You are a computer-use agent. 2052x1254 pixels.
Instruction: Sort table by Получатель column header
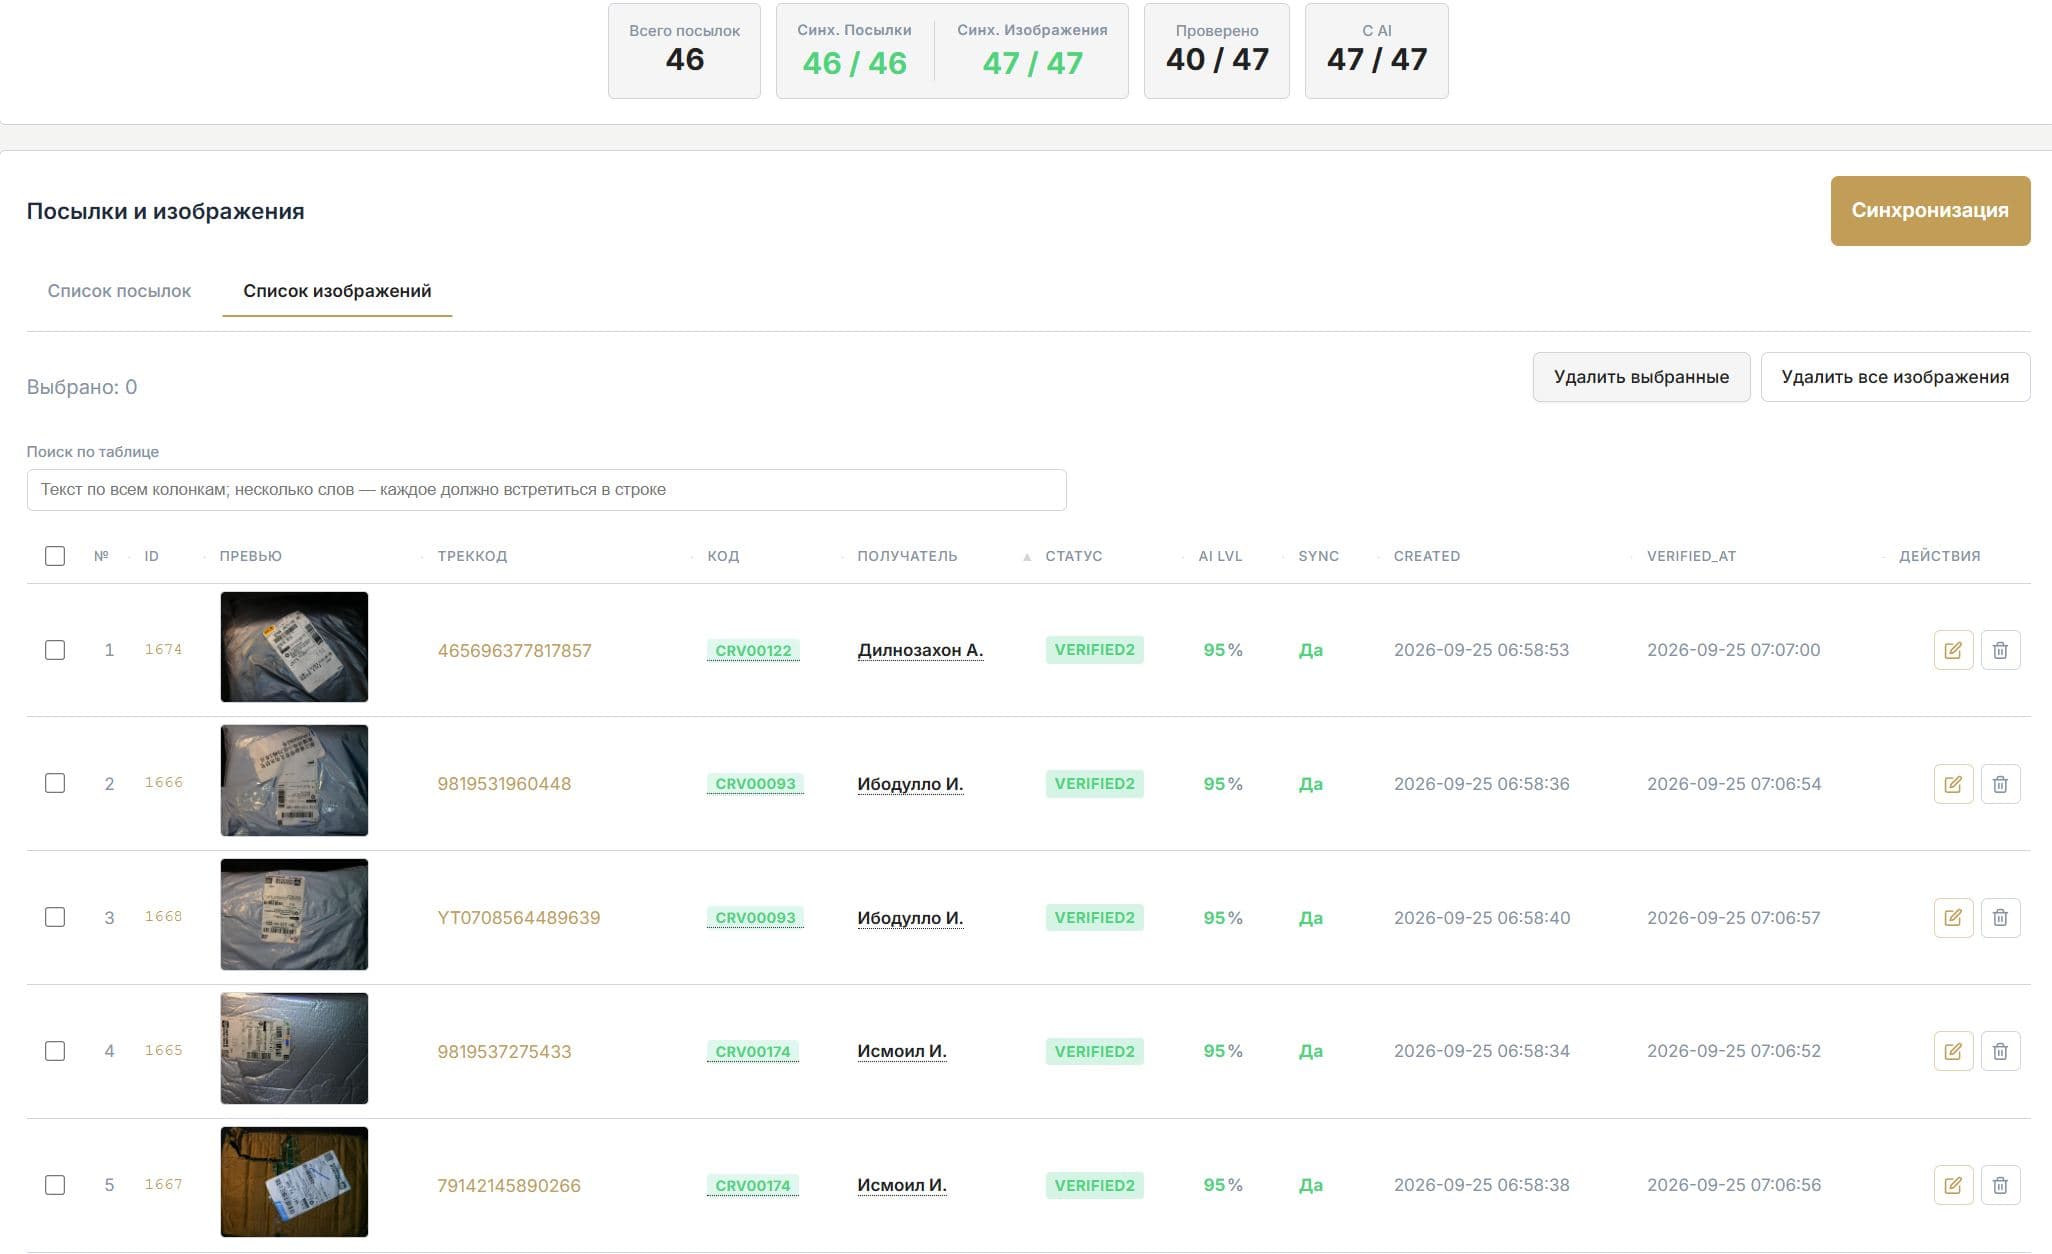pyautogui.click(x=907, y=556)
